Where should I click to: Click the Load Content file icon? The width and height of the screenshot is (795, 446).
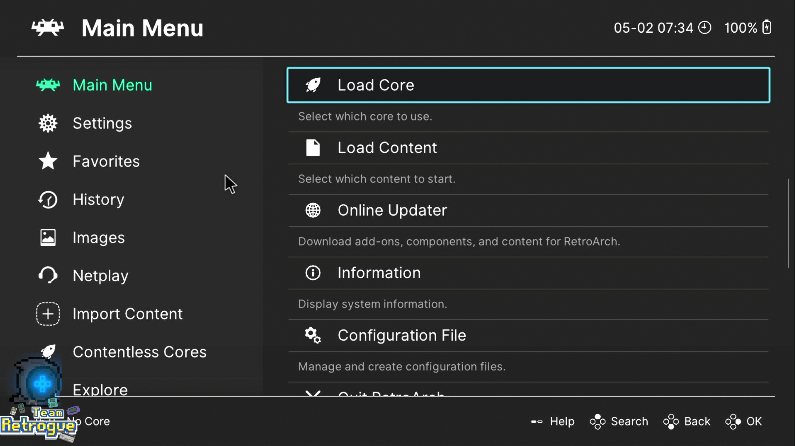coord(313,147)
